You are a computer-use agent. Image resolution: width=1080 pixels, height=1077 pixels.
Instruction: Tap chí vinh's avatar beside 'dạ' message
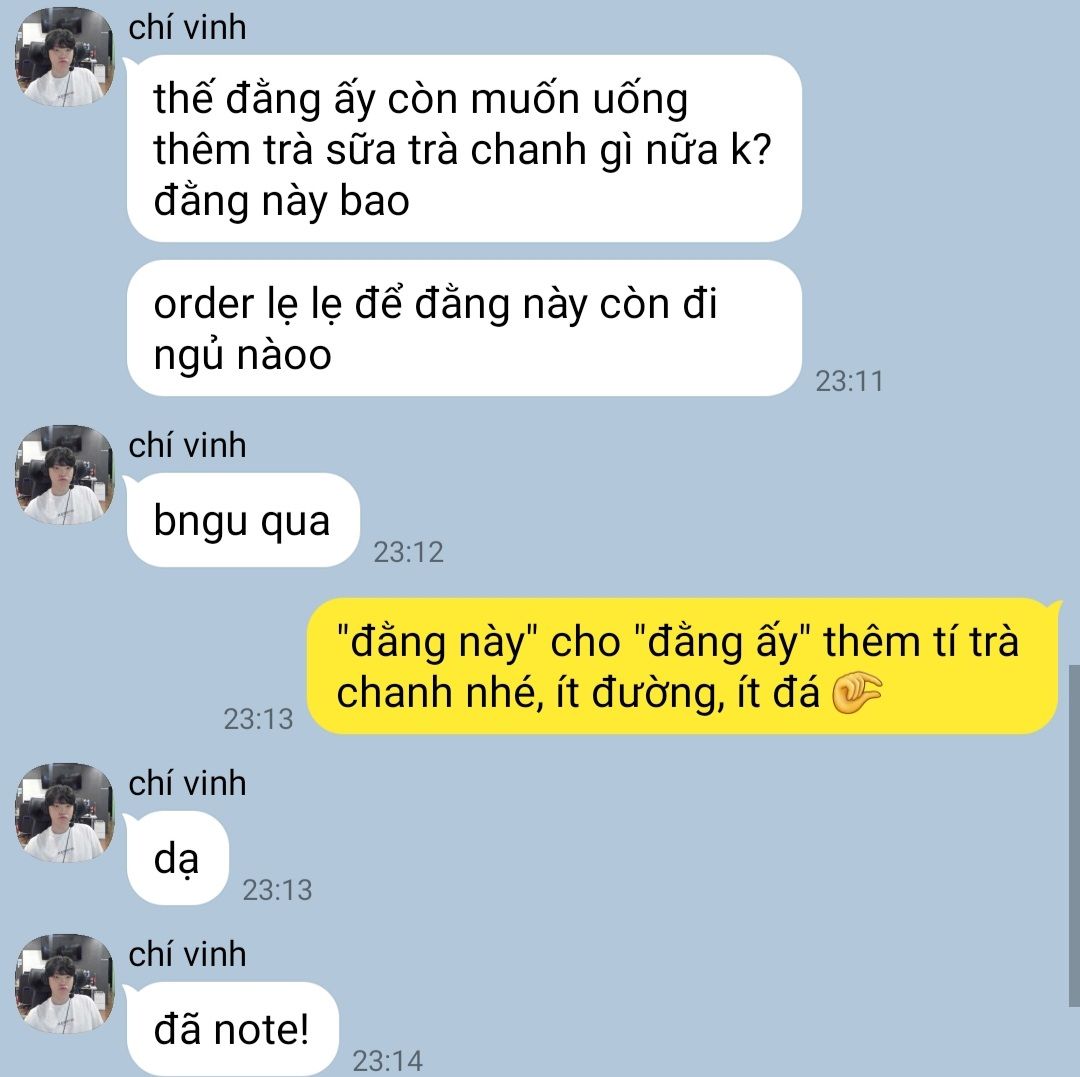(x=65, y=813)
